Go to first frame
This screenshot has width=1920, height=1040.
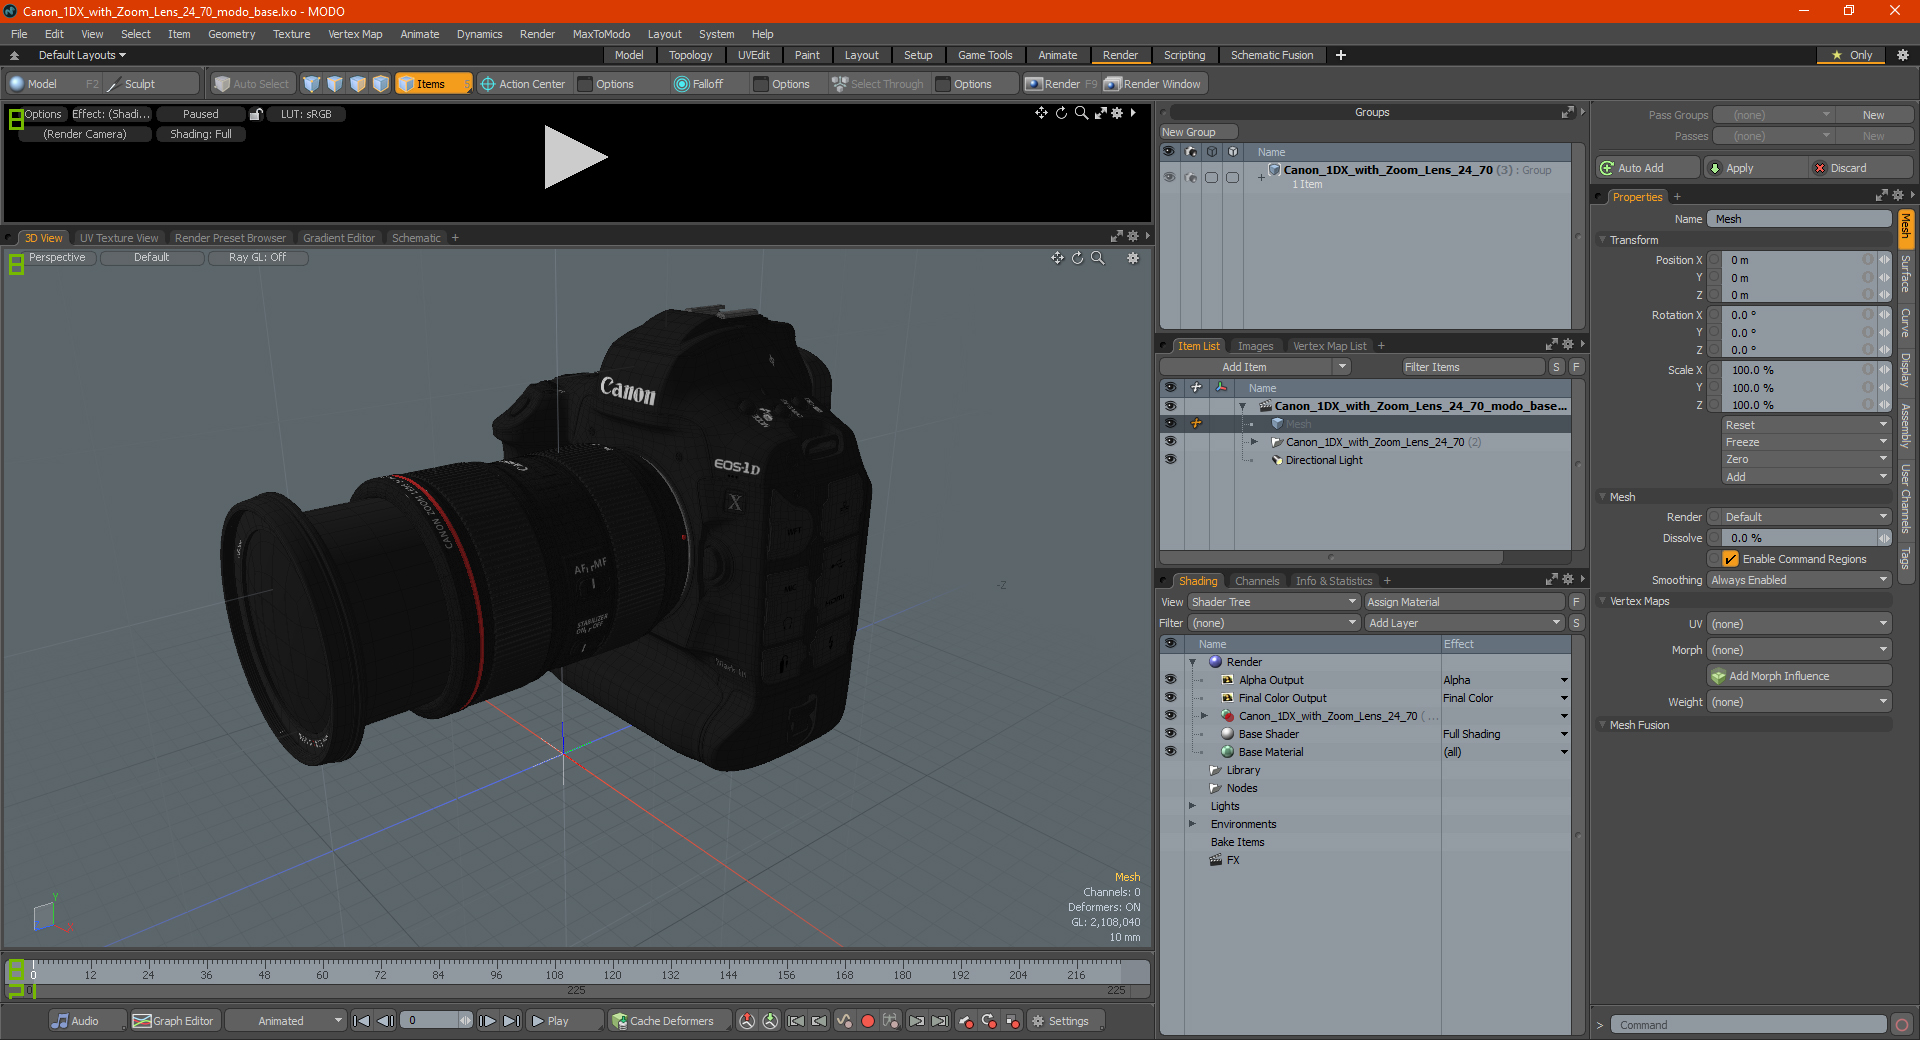coord(362,1021)
